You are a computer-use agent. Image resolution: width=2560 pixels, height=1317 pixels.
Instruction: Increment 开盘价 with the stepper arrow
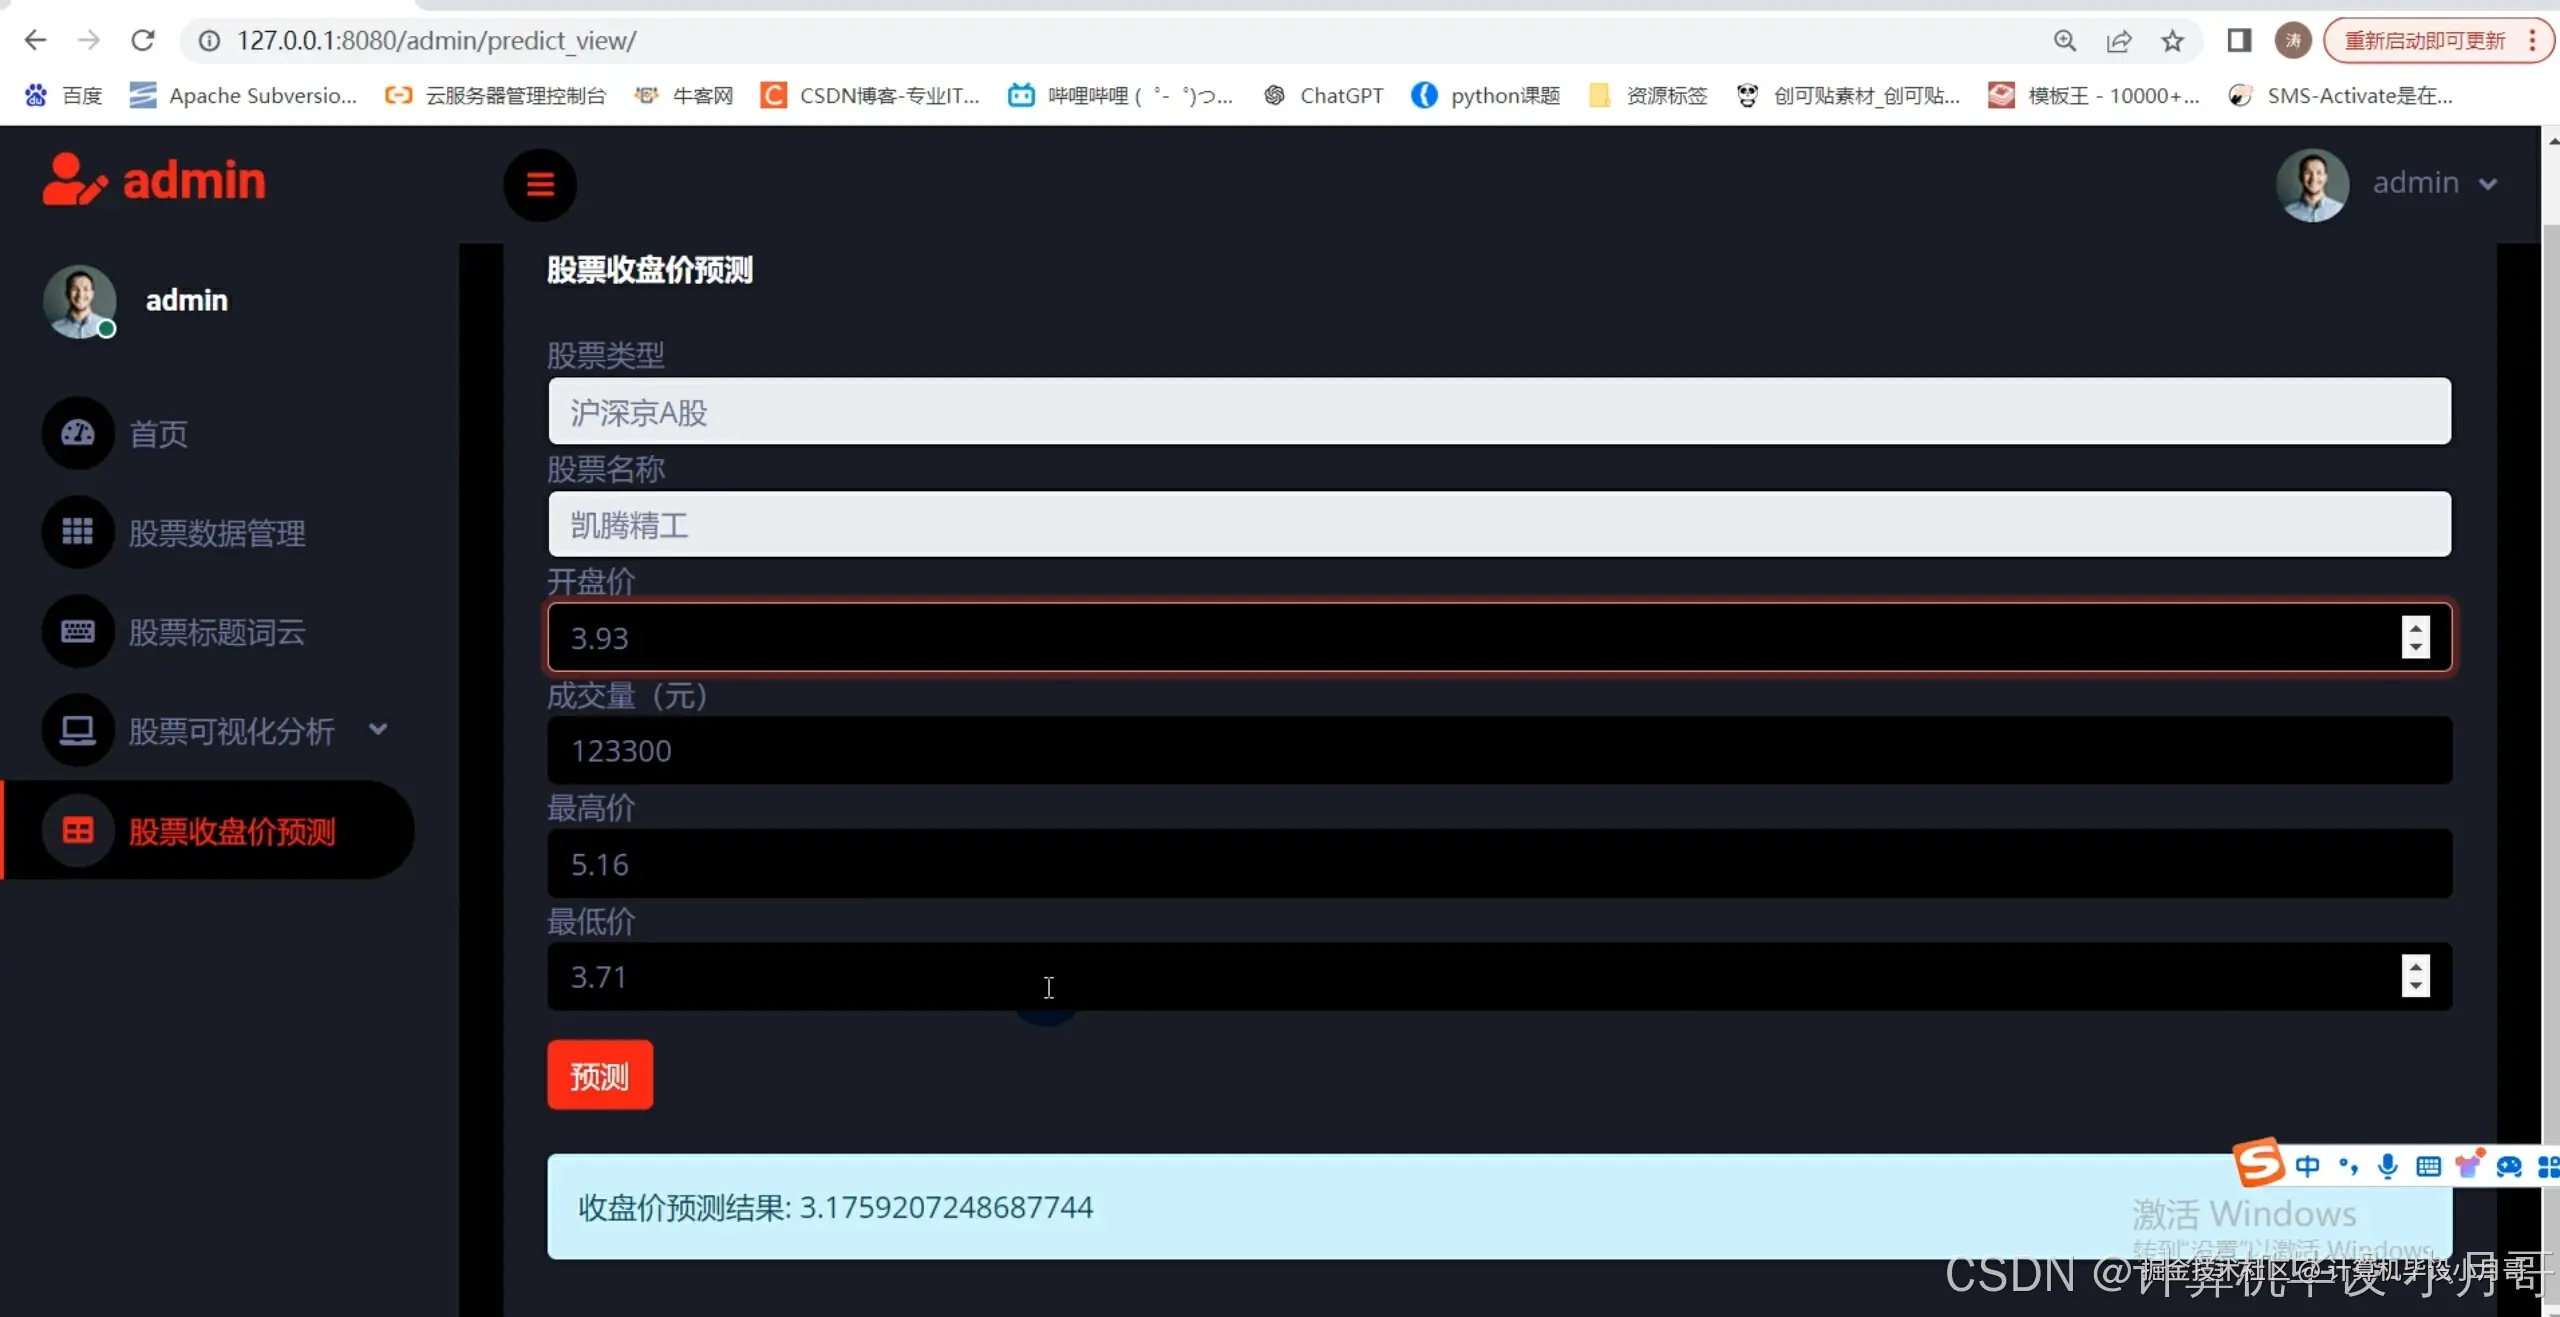click(x=2418, y=628)
